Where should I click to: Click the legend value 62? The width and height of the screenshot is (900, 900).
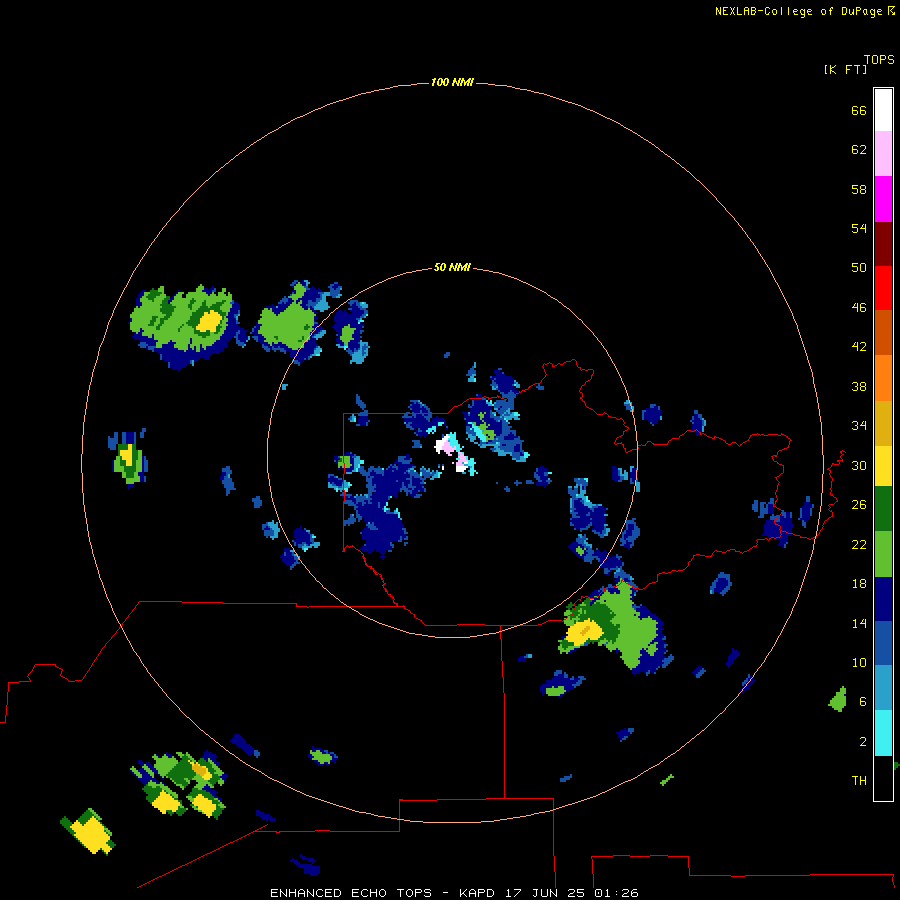(x=859, y=149)
